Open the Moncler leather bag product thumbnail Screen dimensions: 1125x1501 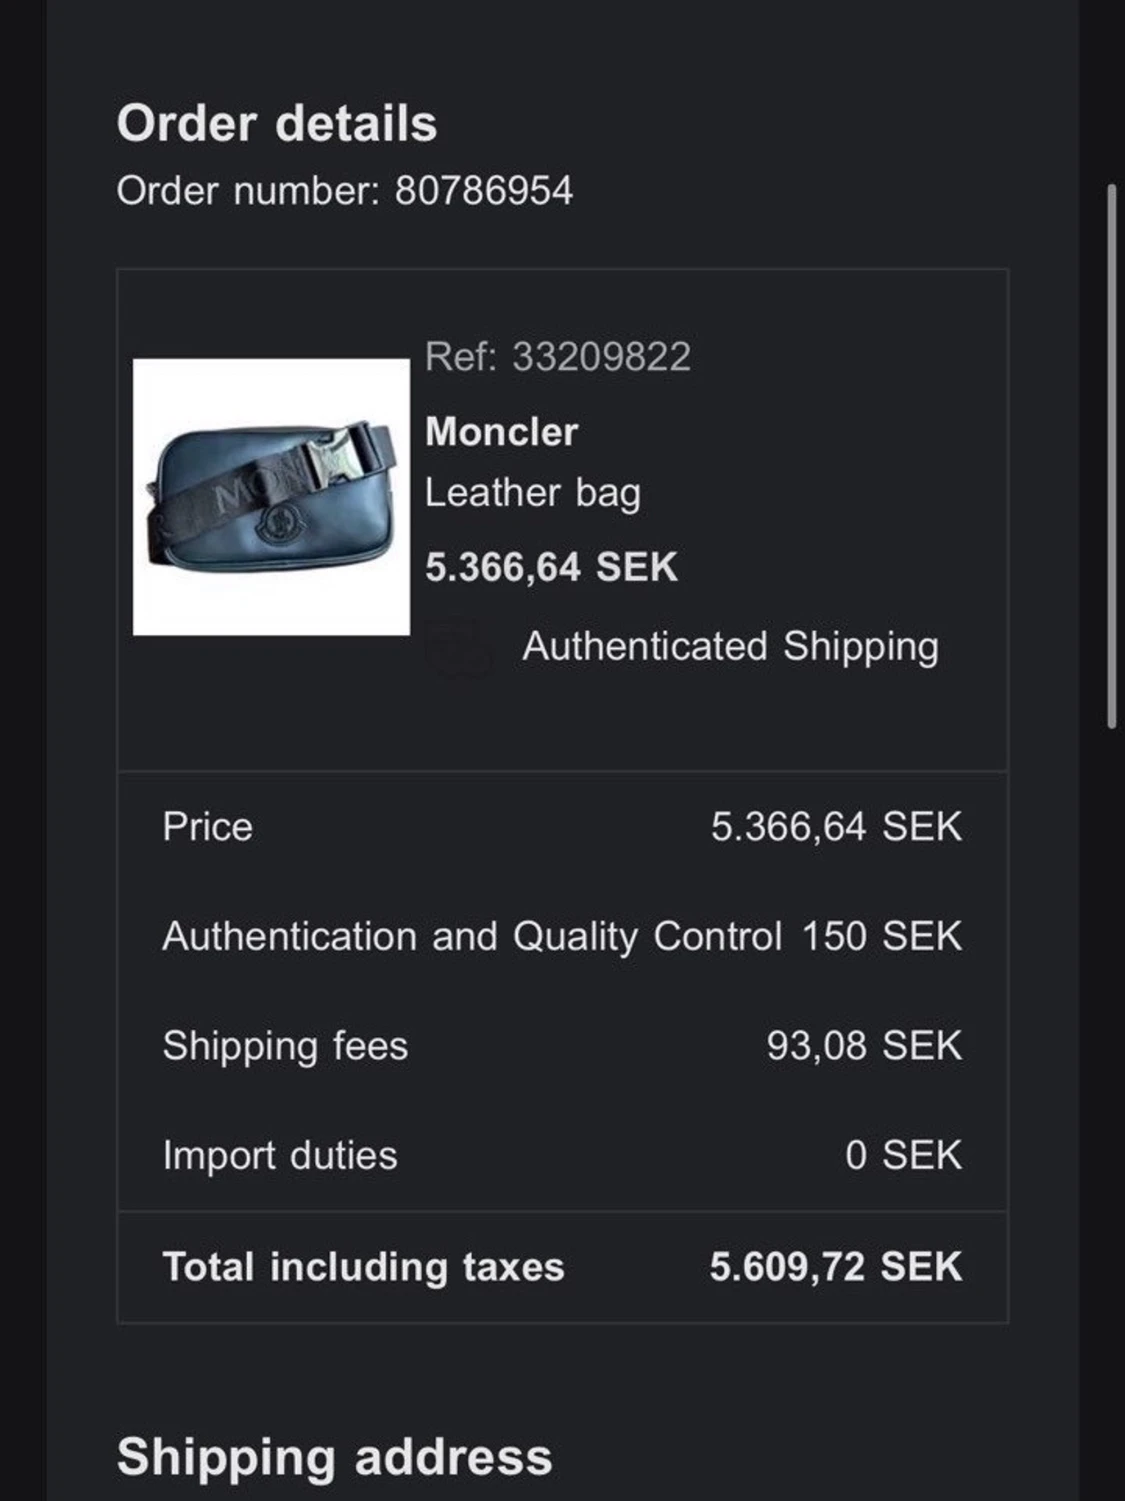tap(271, 497)
